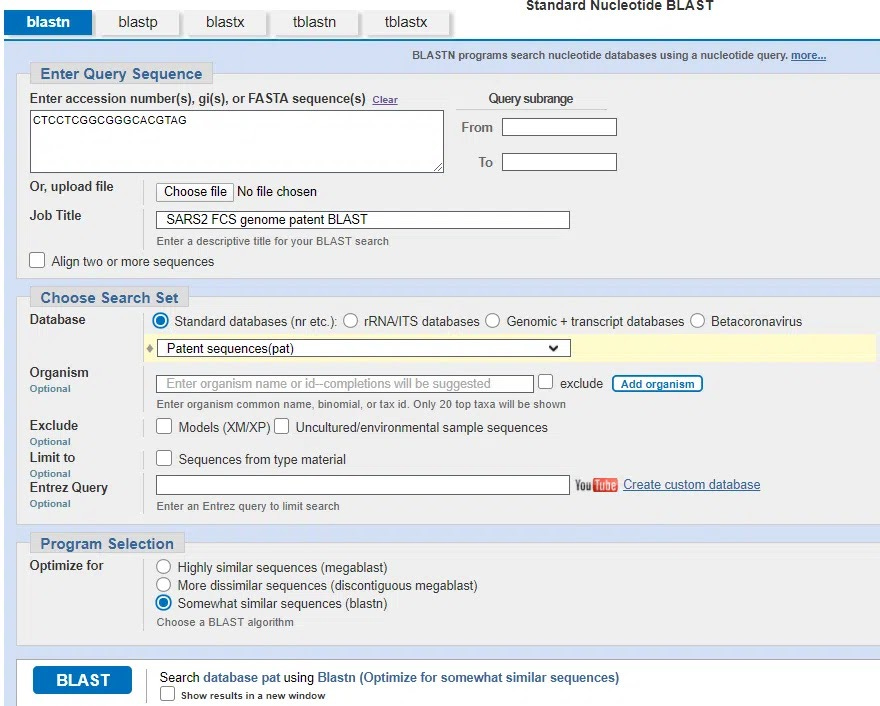The height and width of the screenshot is (706, 880).
Task: Click the 'Program Selection' section heading
Action: tap(107, 544)
